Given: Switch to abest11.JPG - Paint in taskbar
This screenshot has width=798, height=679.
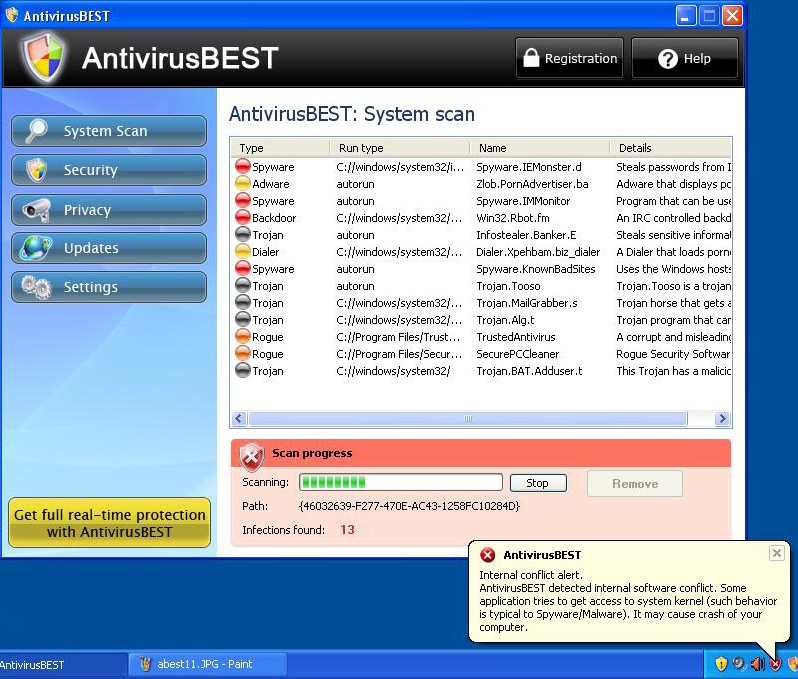Looking at the screenshot, I should (x=207, y=664).
